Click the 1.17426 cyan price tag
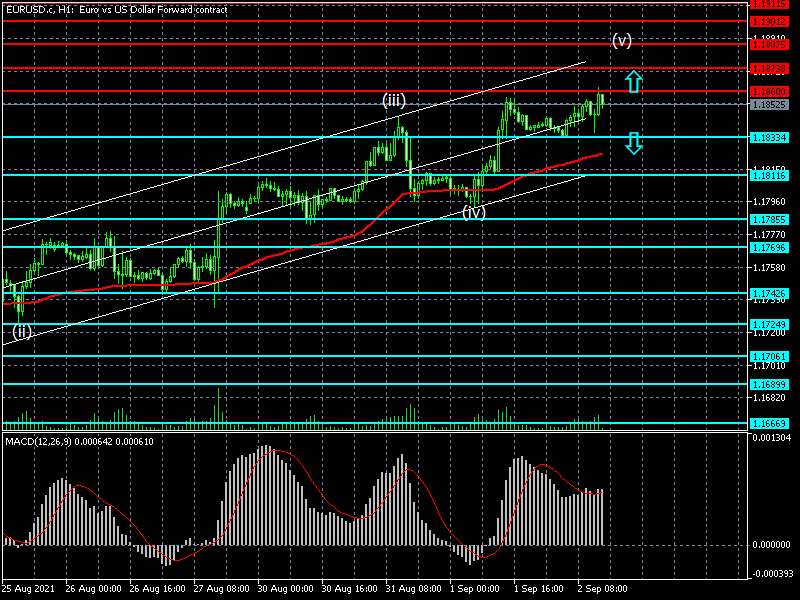800x600 pixels. click(x=773, y=294)
